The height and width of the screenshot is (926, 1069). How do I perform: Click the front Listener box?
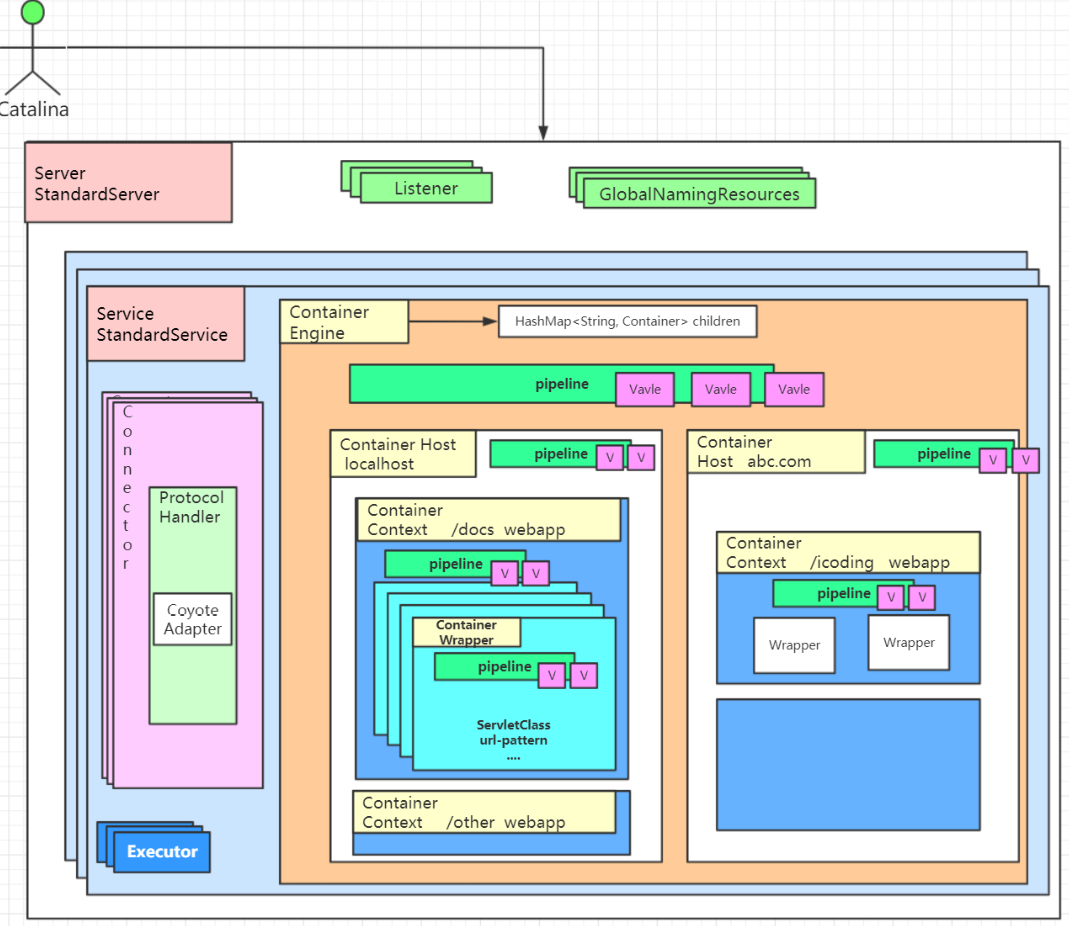click(426, 188)
